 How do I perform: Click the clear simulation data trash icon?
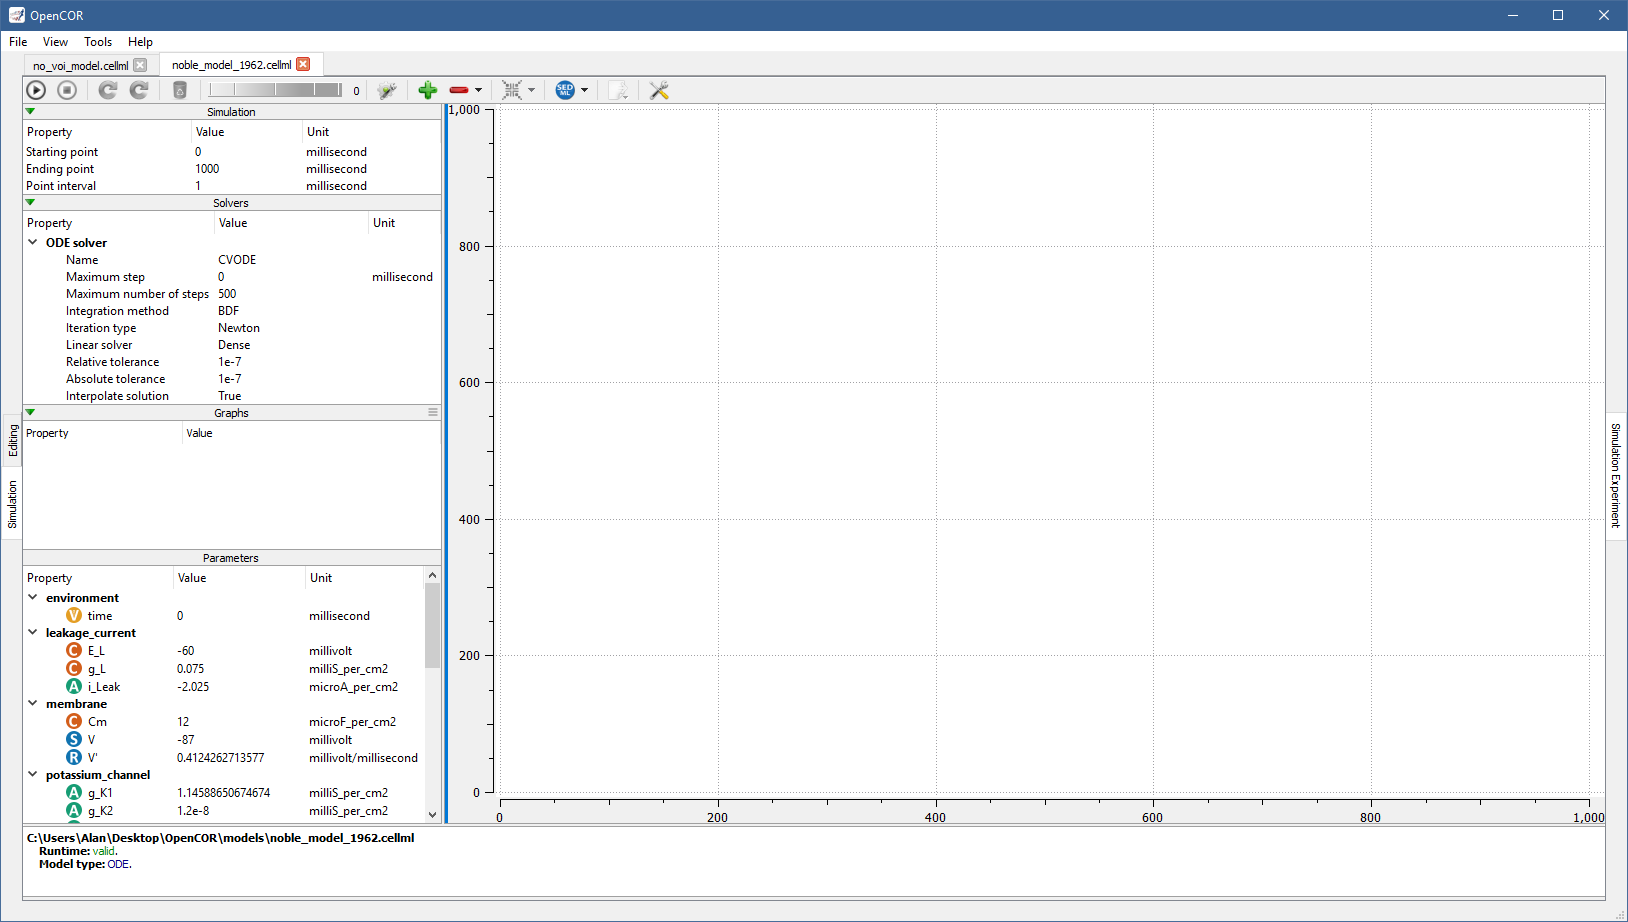pos(180,90)
